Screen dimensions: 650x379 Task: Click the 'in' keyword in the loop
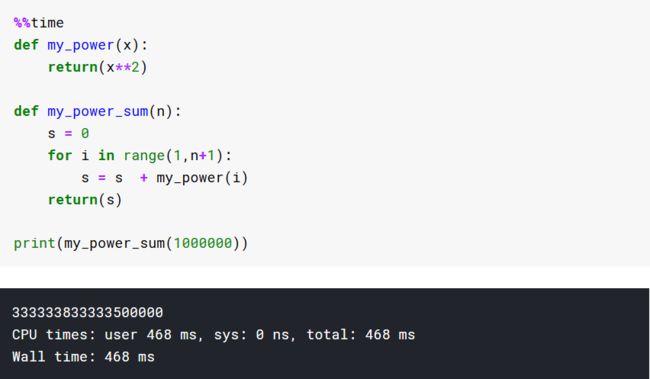point(106,155)
